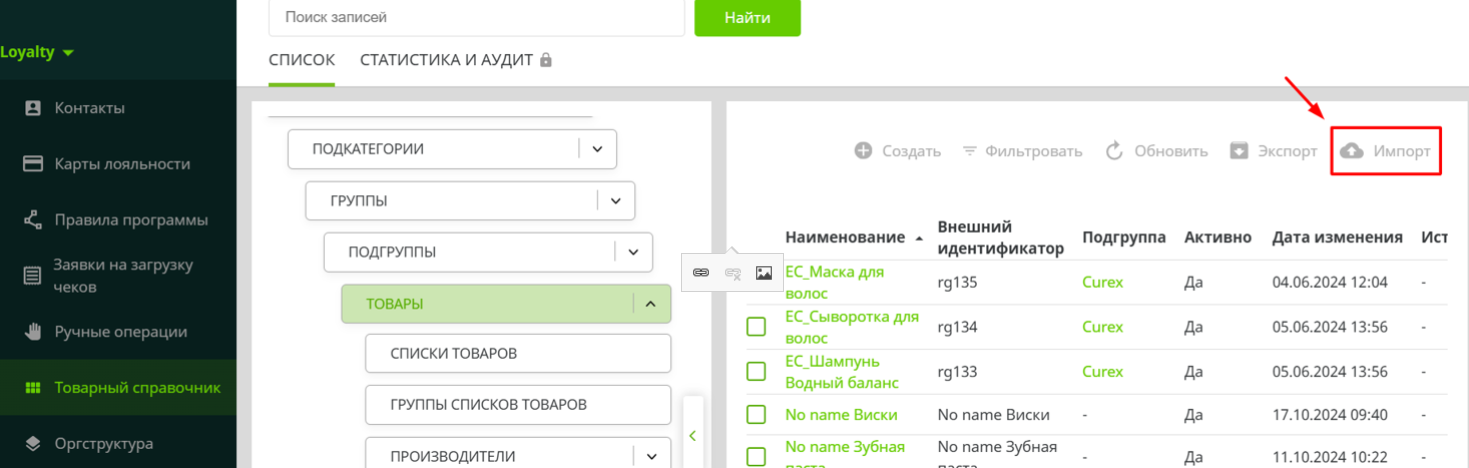
Task: Open Контакты via its sidebar icon
Action: click(33, 108)
